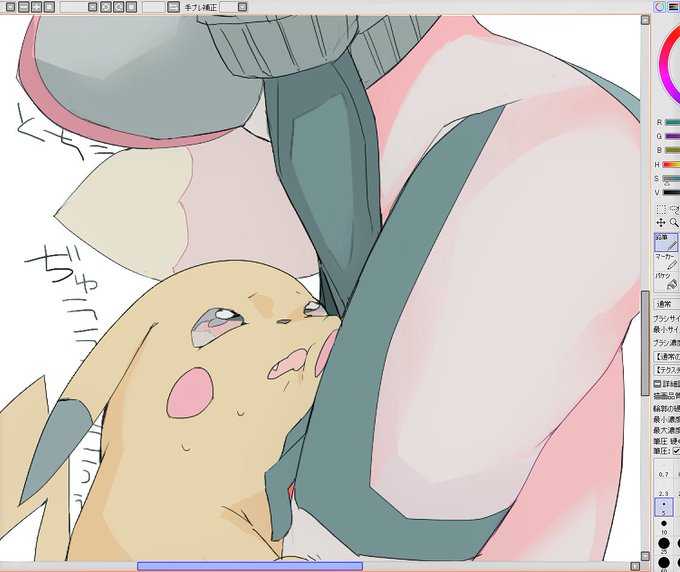Select the magnifier zoom tool
The height and width of the screenshot is (572, 680).
pyautogui.click(x=674, y=223)
